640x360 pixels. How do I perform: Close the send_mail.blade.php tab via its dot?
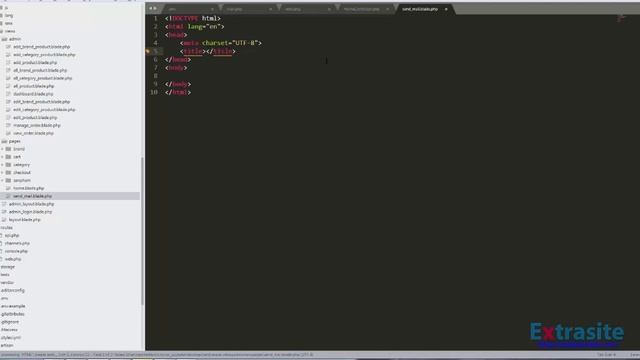click(x=446, y=9)
